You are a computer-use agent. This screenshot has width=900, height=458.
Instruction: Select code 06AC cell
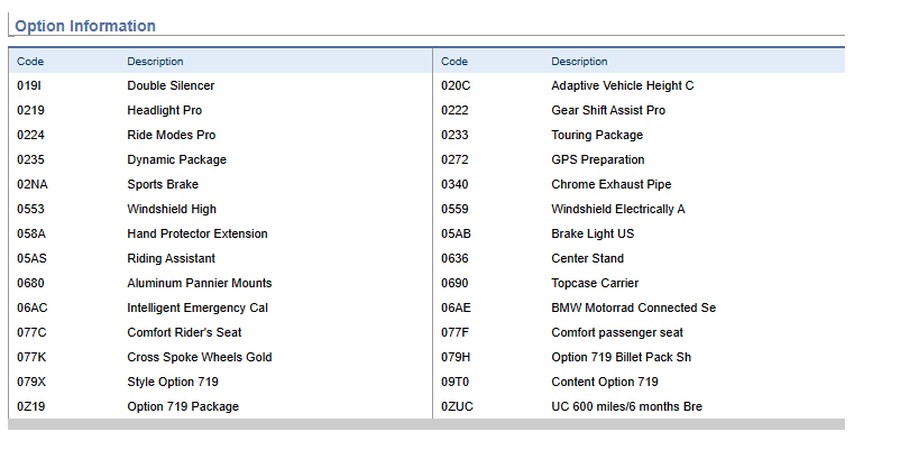32,308
